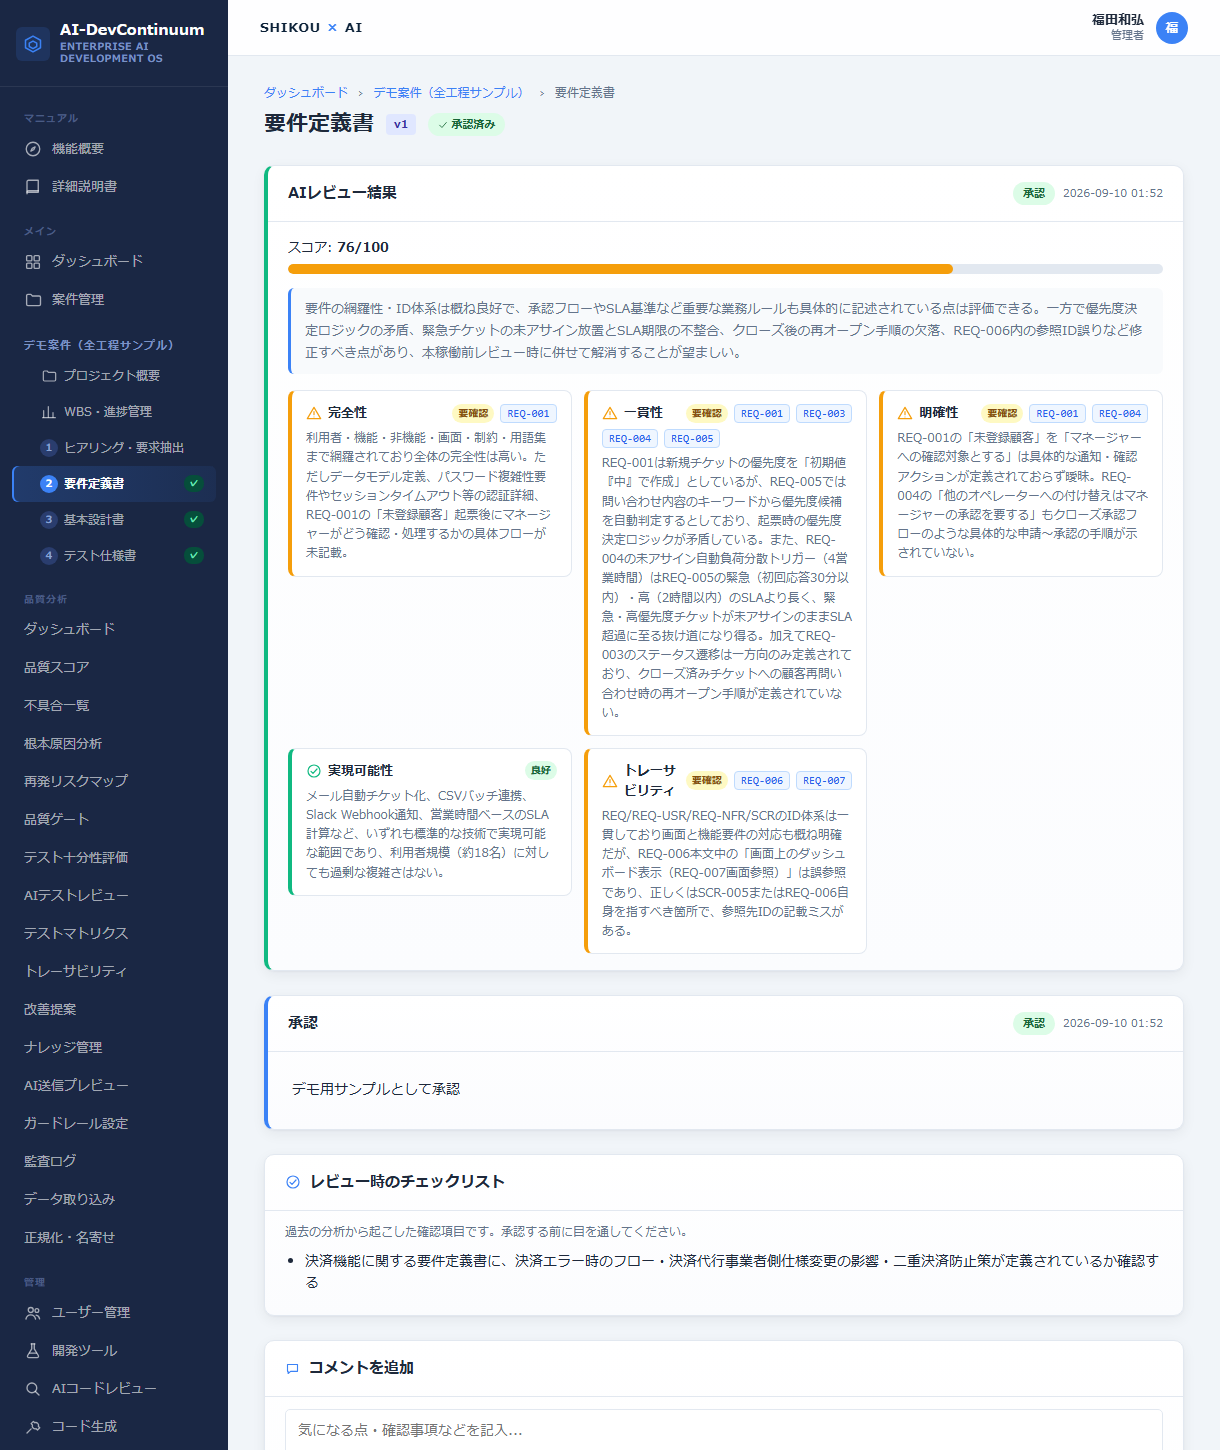1220x1450 pixels.
Task: Open データ取り込み menu item
Action: [x=69, y=1200]
